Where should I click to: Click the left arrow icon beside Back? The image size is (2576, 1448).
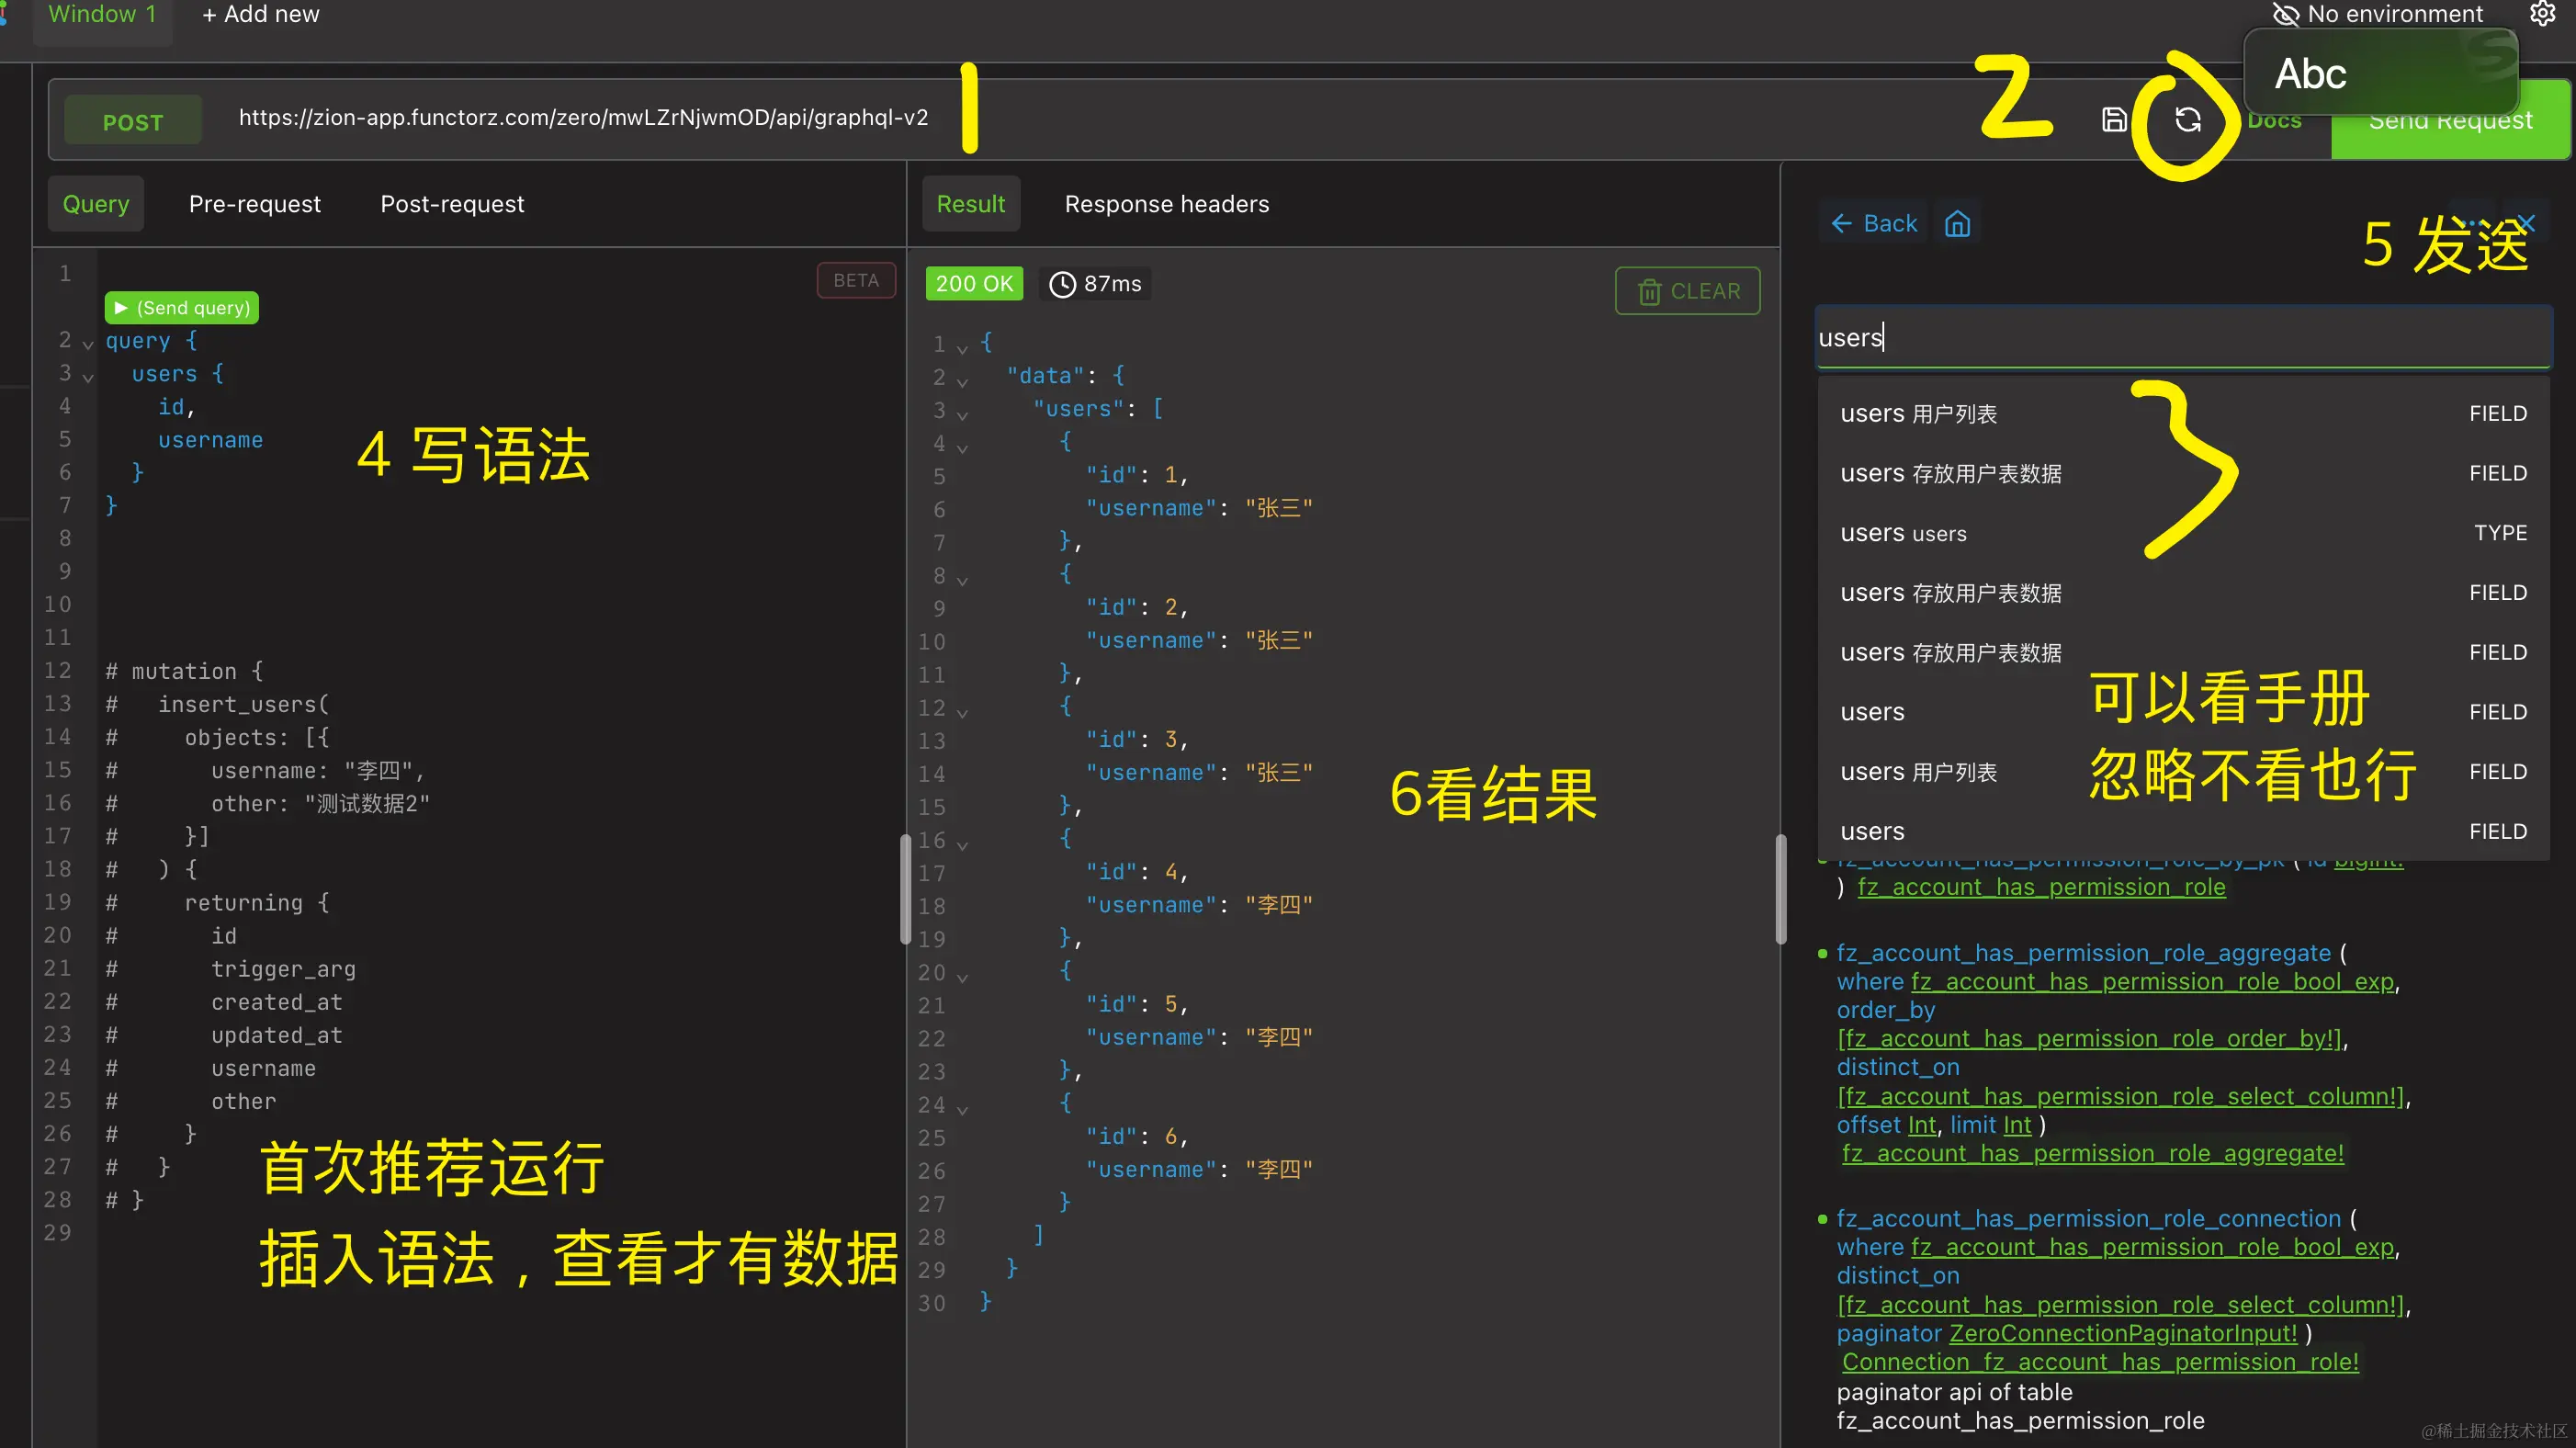coord(1842,223)
